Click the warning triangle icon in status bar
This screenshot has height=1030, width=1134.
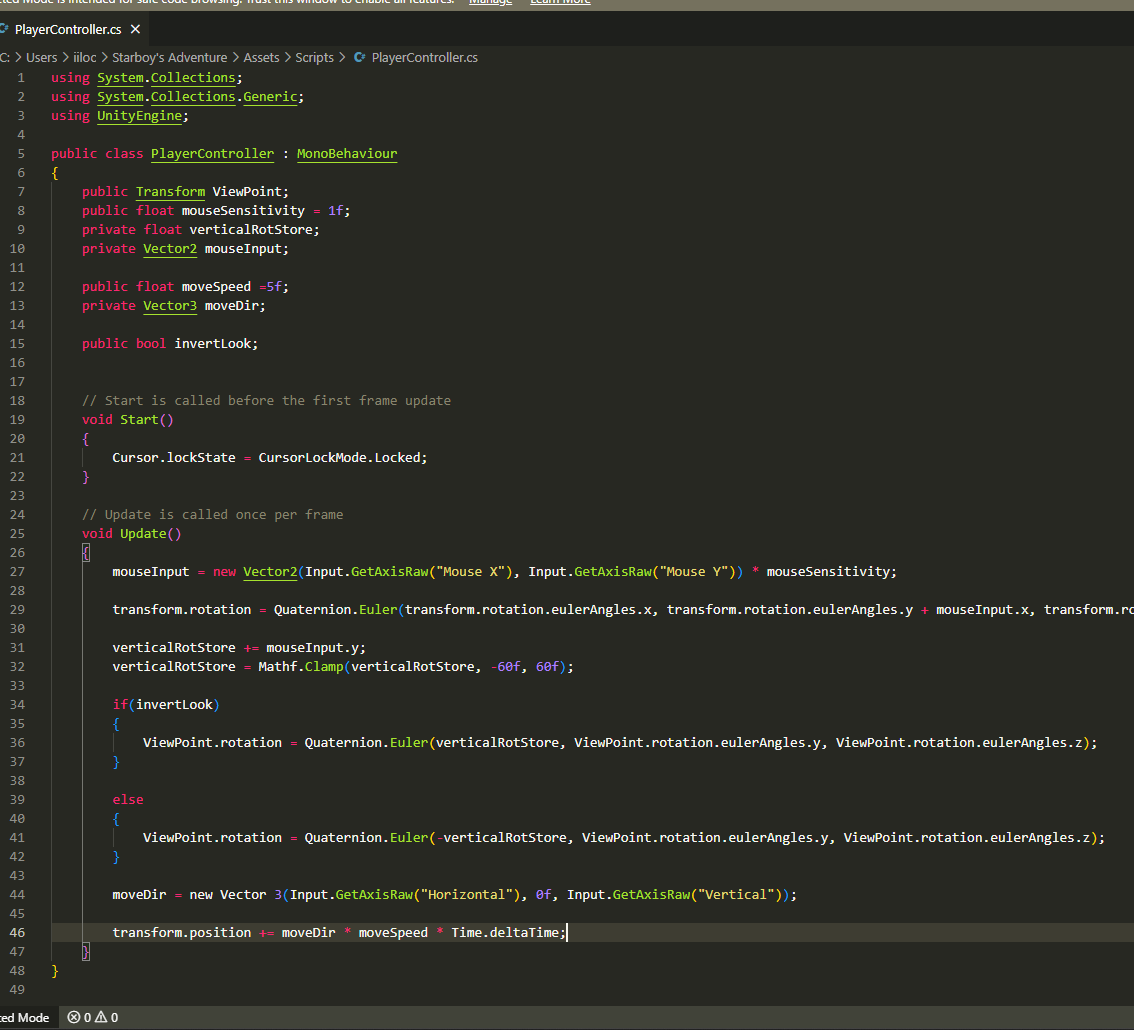click(x=101, y=1018)
